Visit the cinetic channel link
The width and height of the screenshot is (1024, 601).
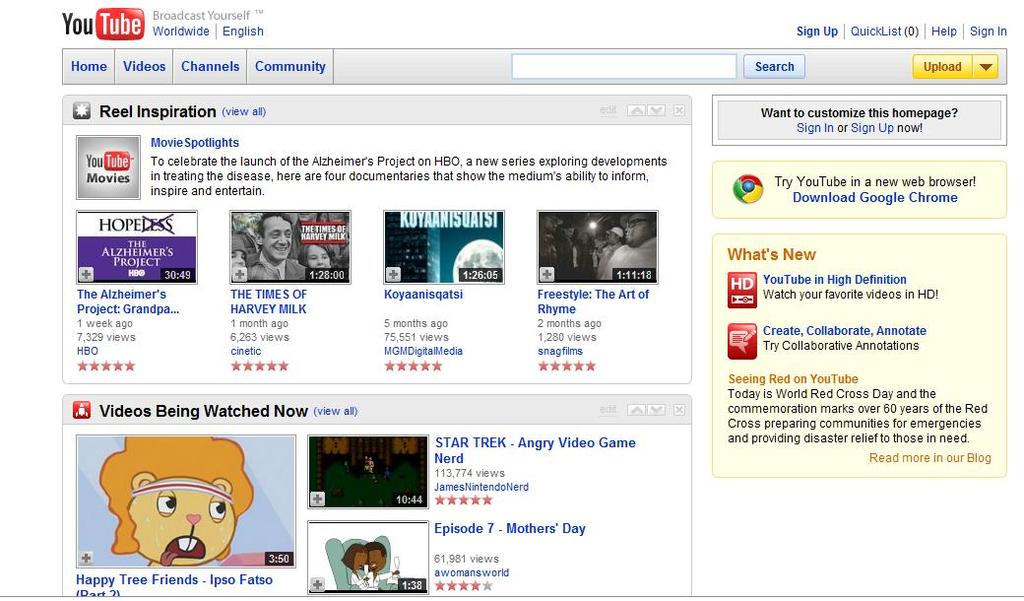246,351
